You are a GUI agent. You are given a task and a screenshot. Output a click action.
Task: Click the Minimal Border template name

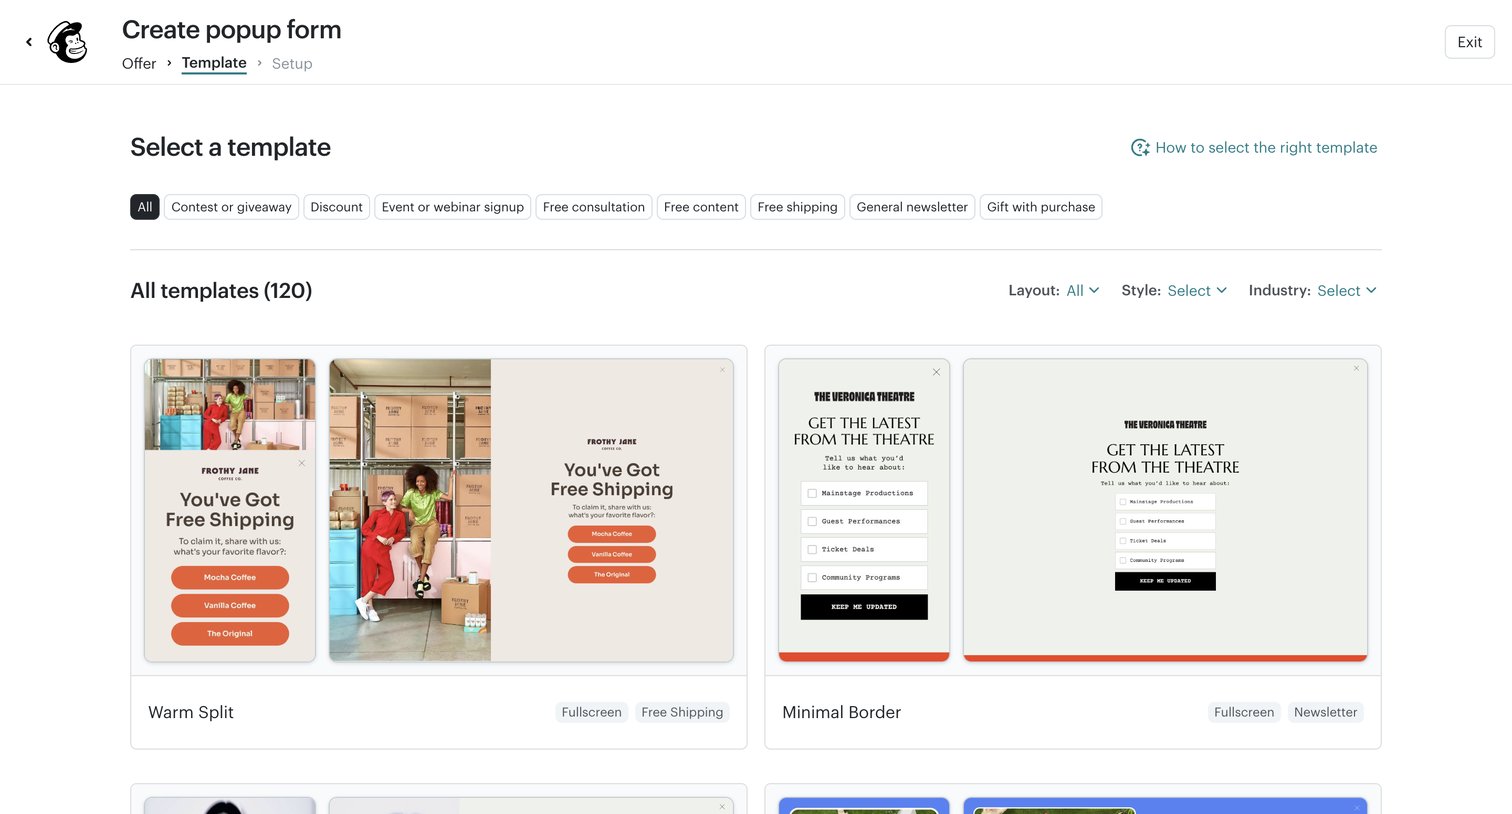click(842, 712)
